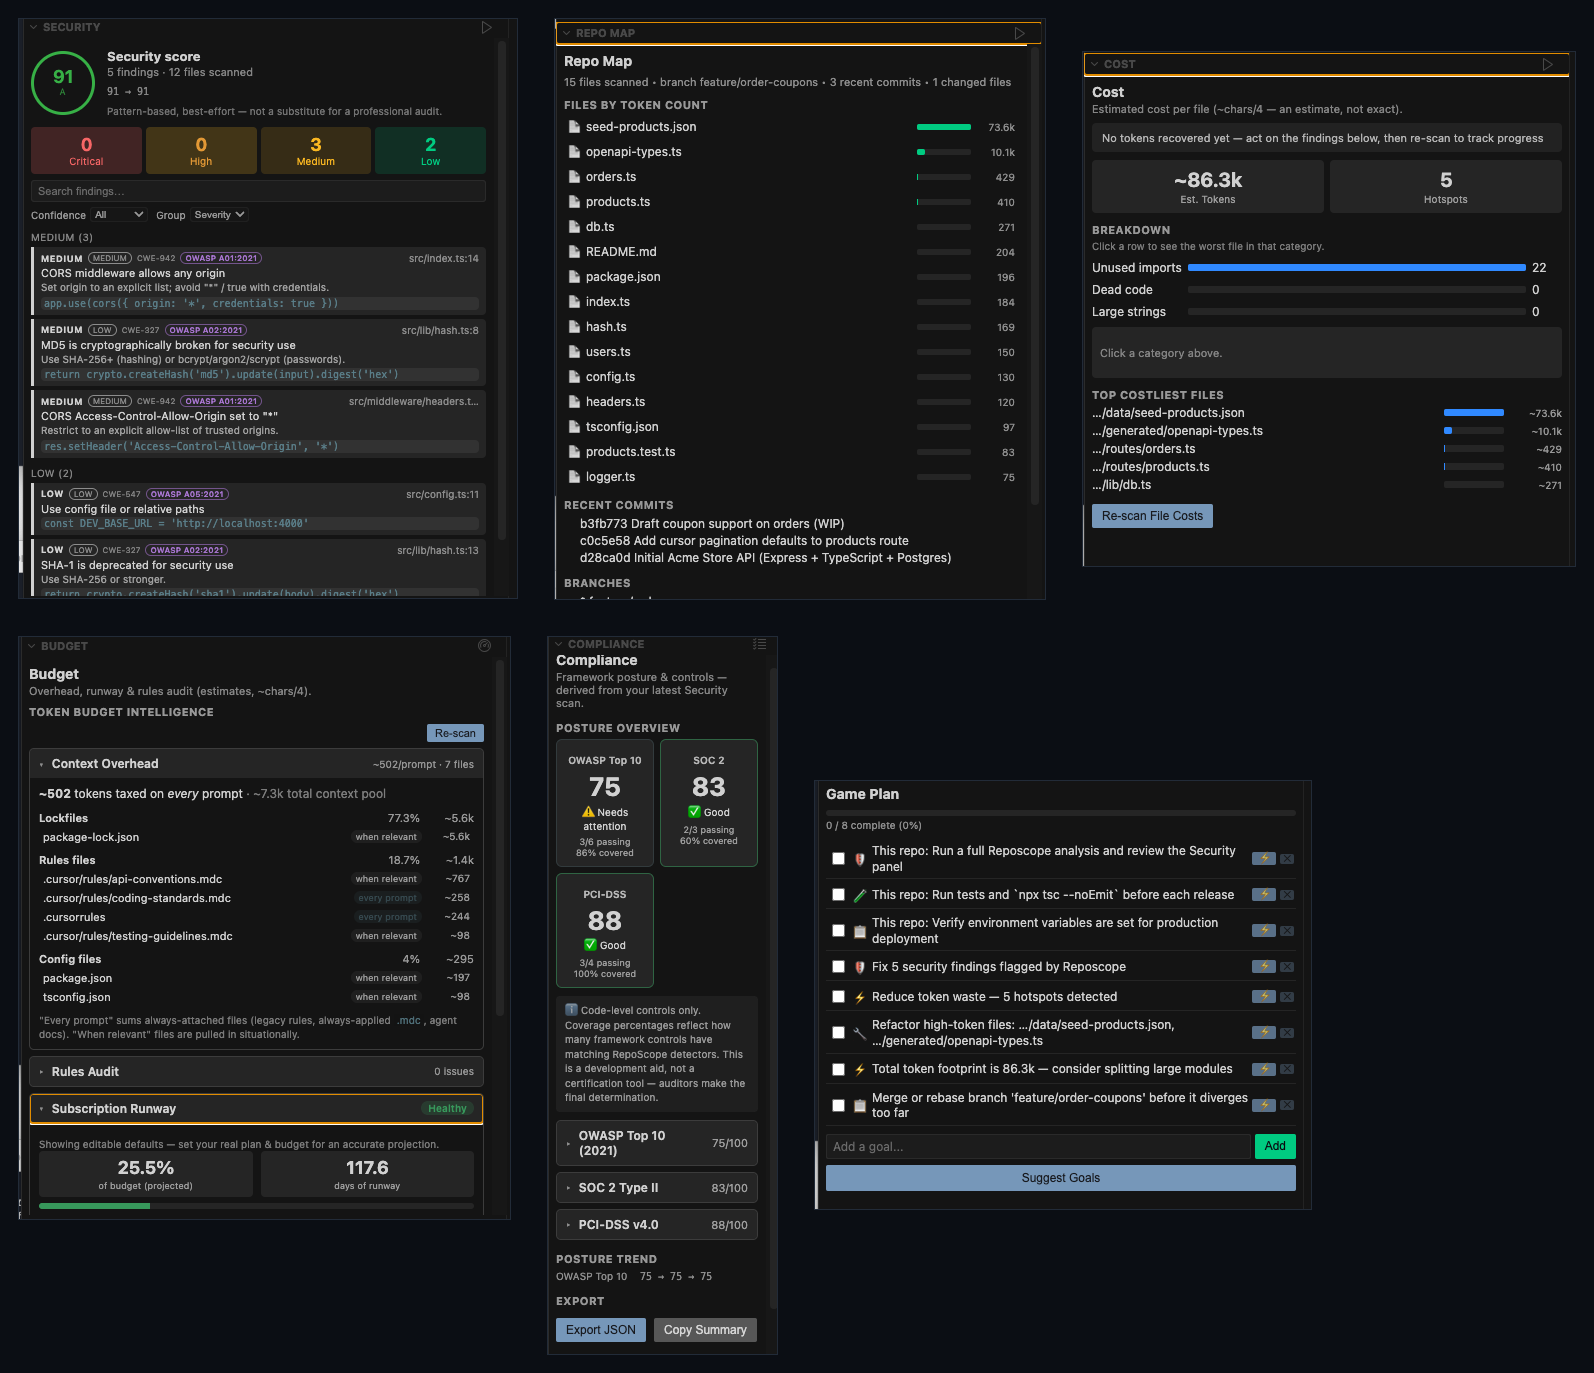Click budget projected progress bar
Viewport: 1594px width, 1373px height.
click(x=256, y=1206)
